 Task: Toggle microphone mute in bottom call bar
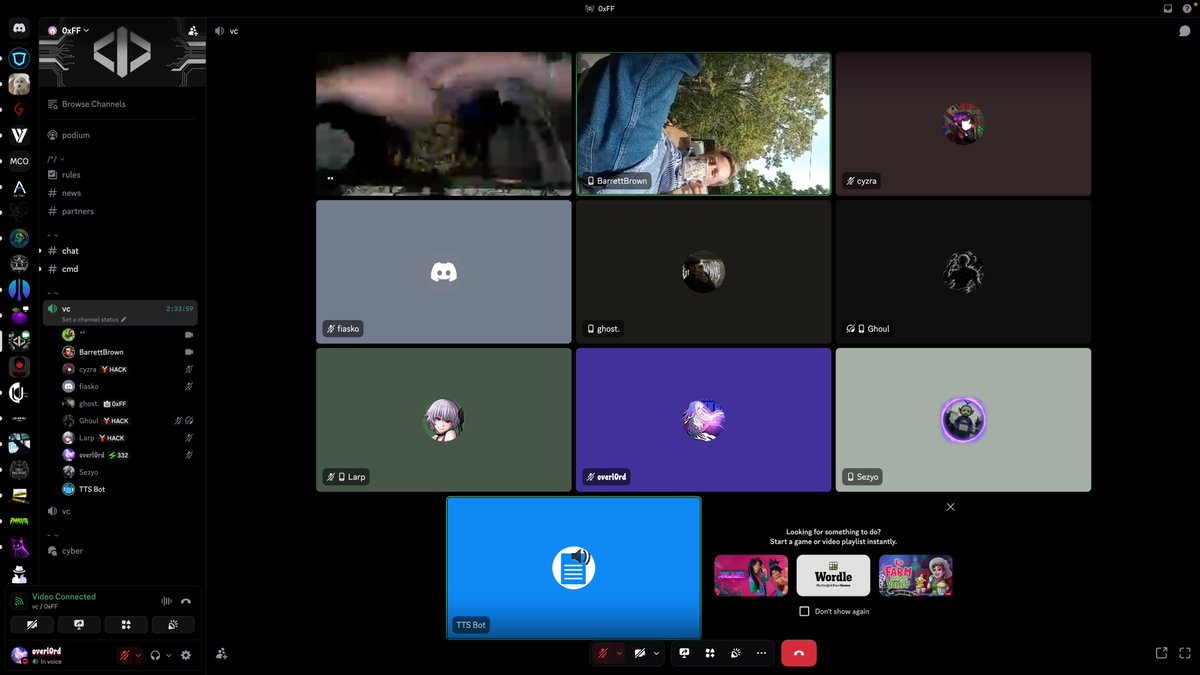point(602,653)
